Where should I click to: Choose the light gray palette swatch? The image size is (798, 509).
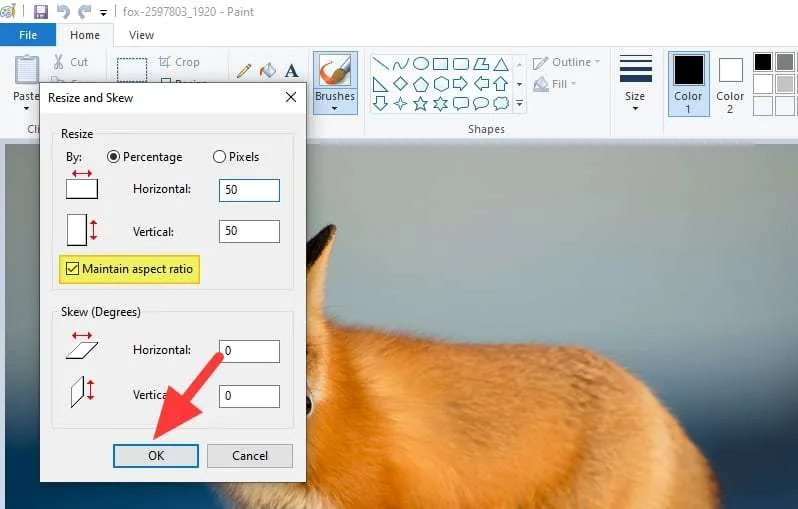tap(785, 84)
